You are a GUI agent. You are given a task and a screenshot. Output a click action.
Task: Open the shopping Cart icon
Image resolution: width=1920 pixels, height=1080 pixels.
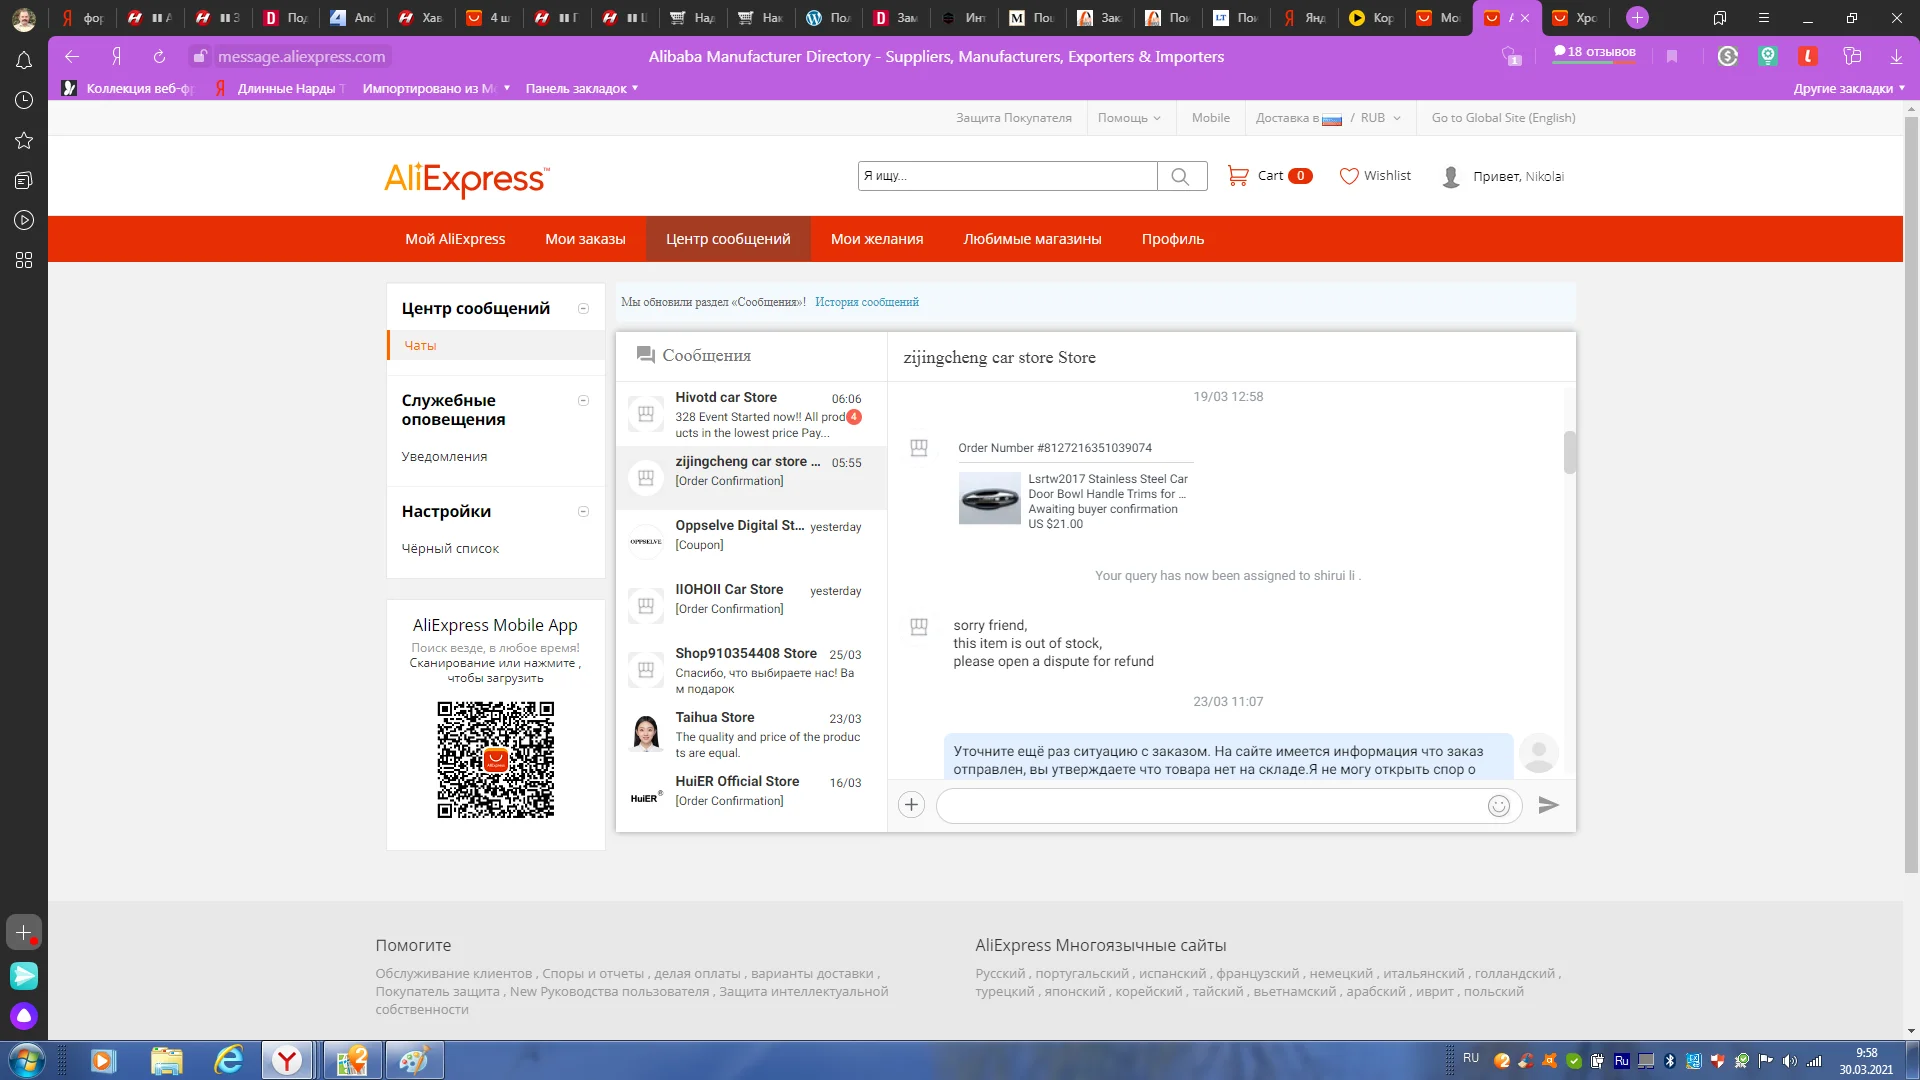point(1238,176)
